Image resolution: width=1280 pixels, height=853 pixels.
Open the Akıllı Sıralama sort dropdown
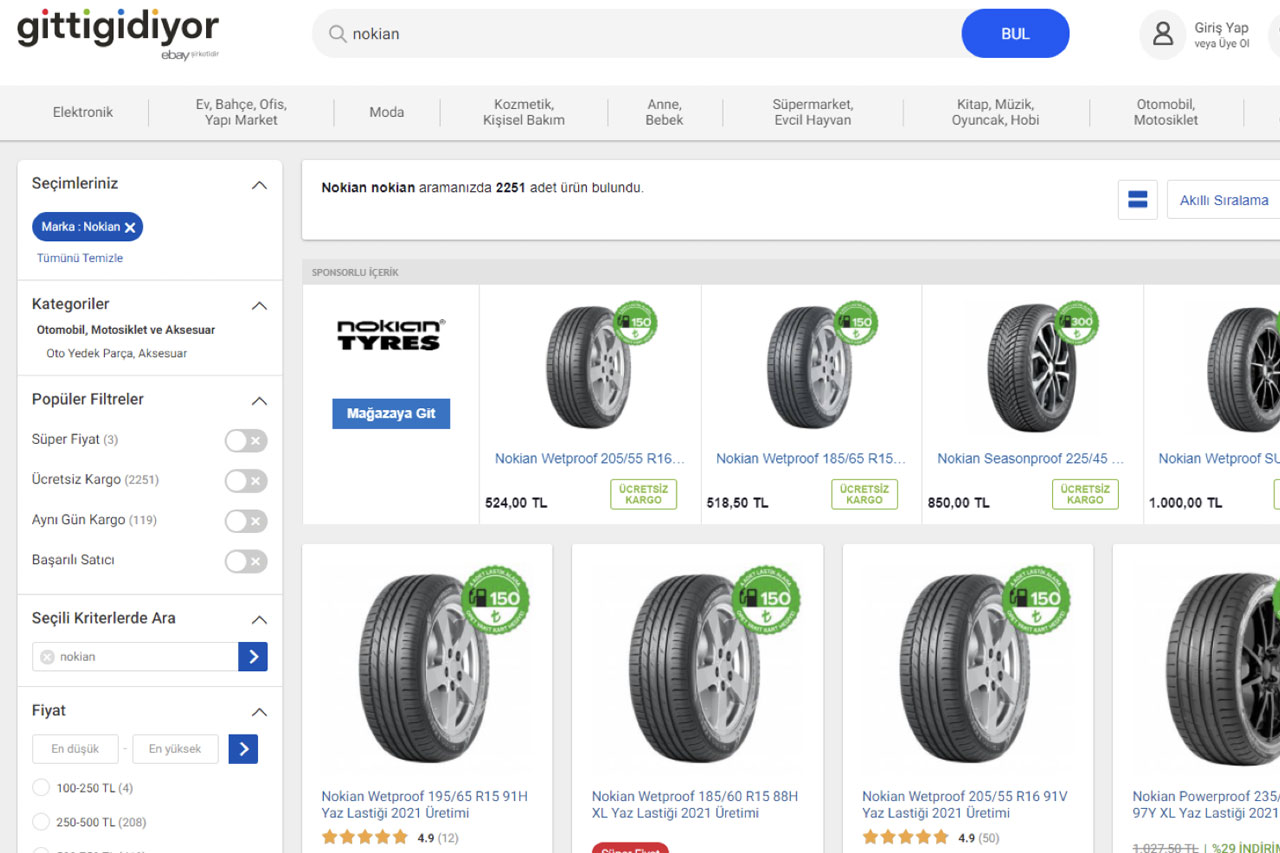[x=1224, y=200]
